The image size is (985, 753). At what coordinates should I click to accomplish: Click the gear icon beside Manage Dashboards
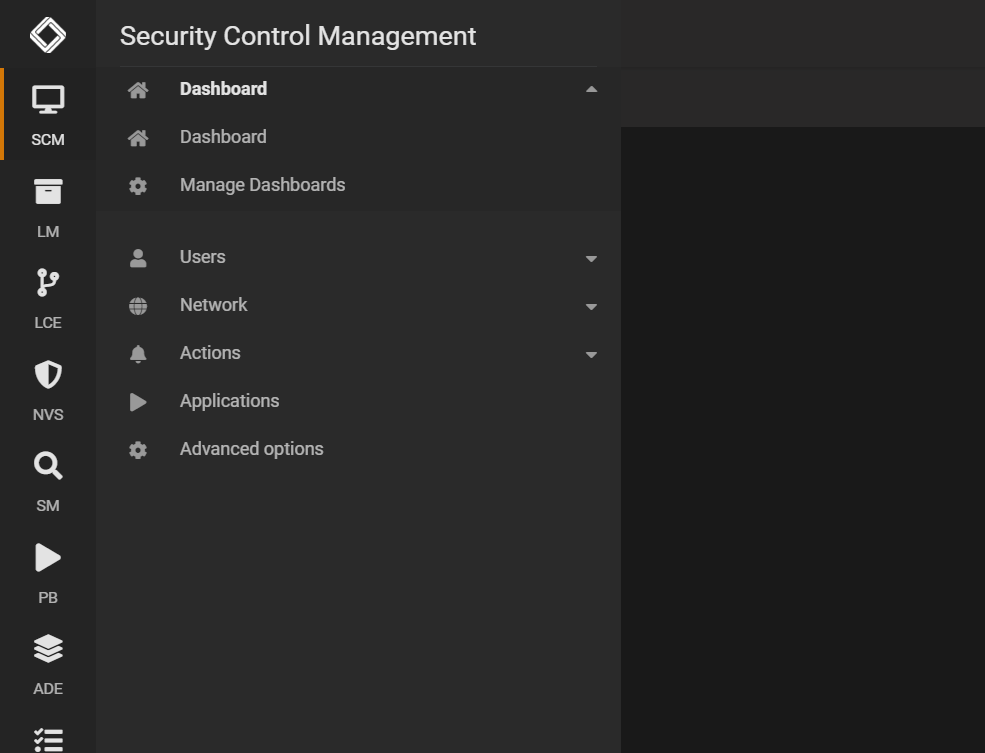(138, 186)
